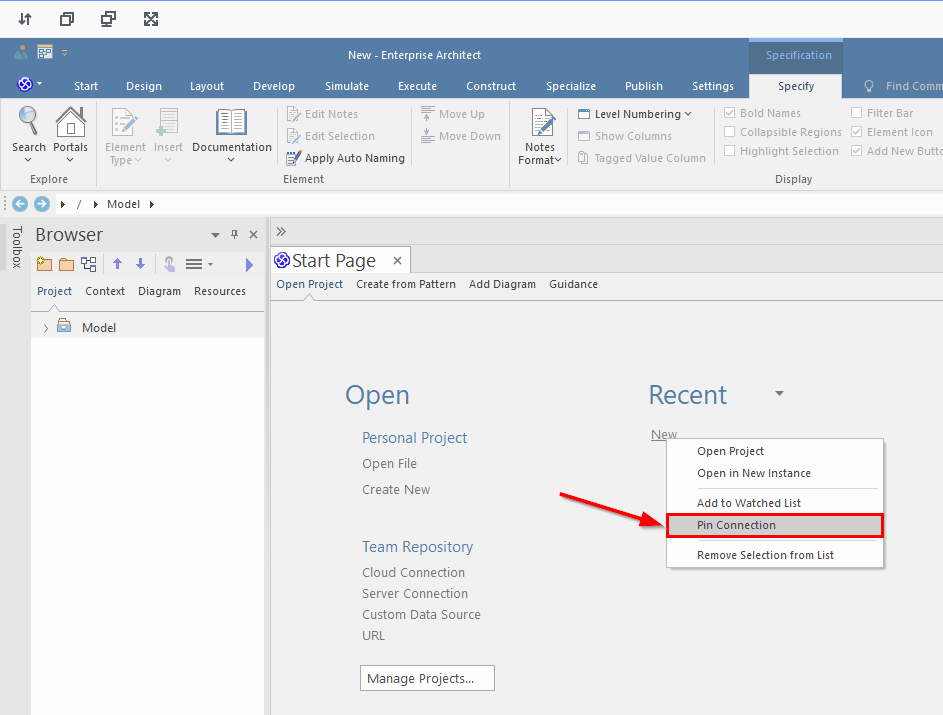943x715 pixels.
Task: Click the Cloud Connection link
Action: (413, 572)
